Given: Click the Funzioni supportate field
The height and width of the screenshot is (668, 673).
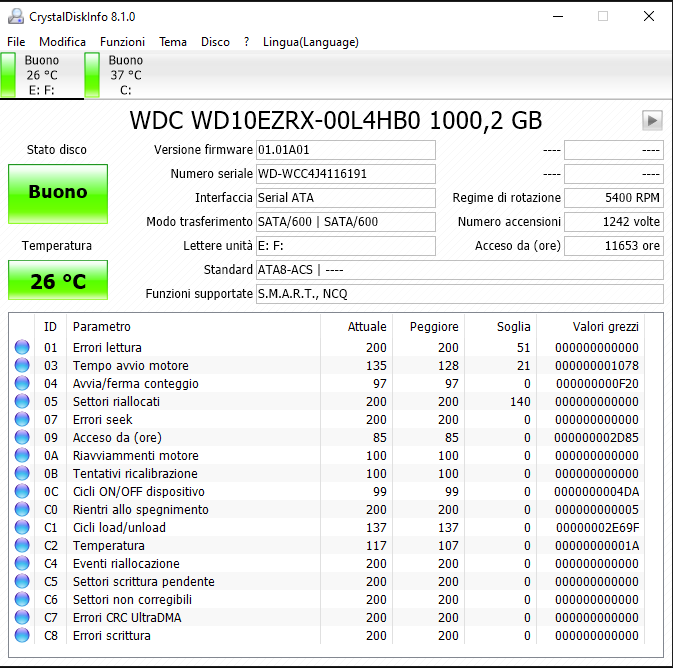Looking at the screenshot, I should tap(460, 294).
